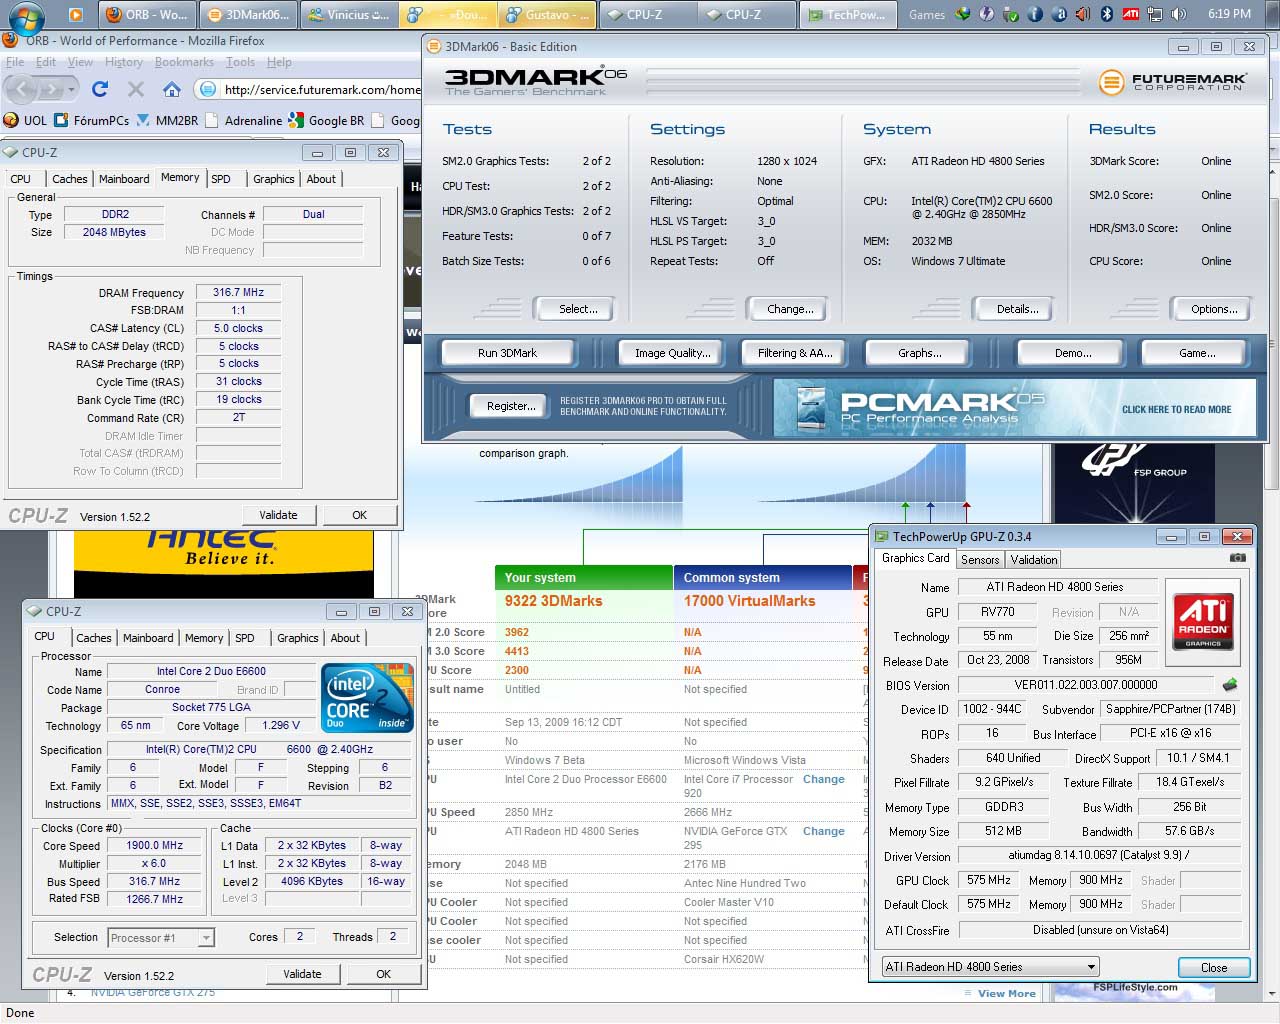This screenshot has width=1280, height=1024.
Task: Launch the Demo in 3DMark06
Action: pyautogui.click(x=1072, y=353)
